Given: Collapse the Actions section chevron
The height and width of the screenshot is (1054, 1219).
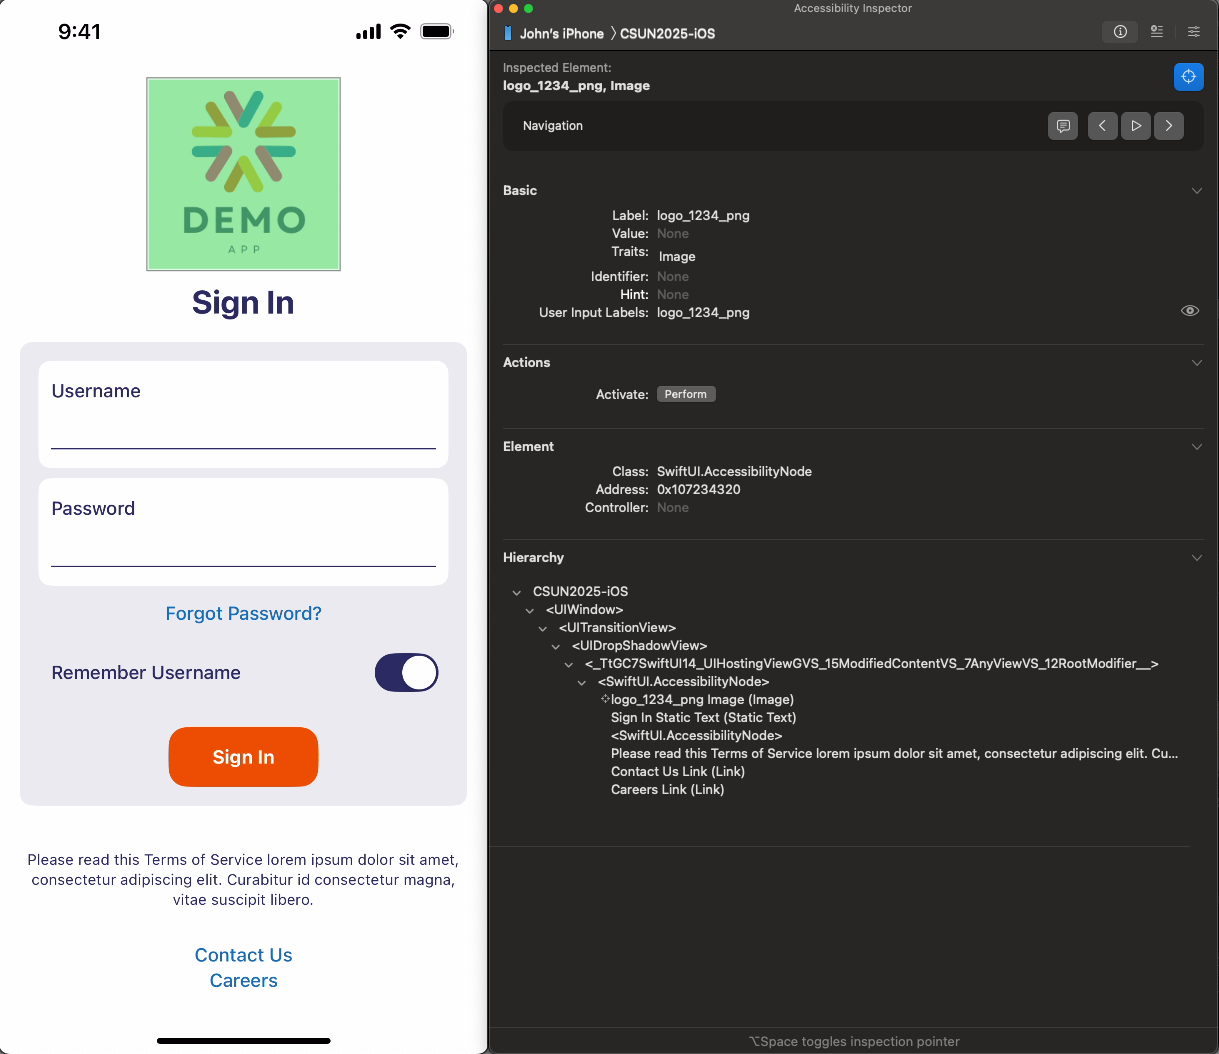Looking at the screenshot, I should [1196, 363].
